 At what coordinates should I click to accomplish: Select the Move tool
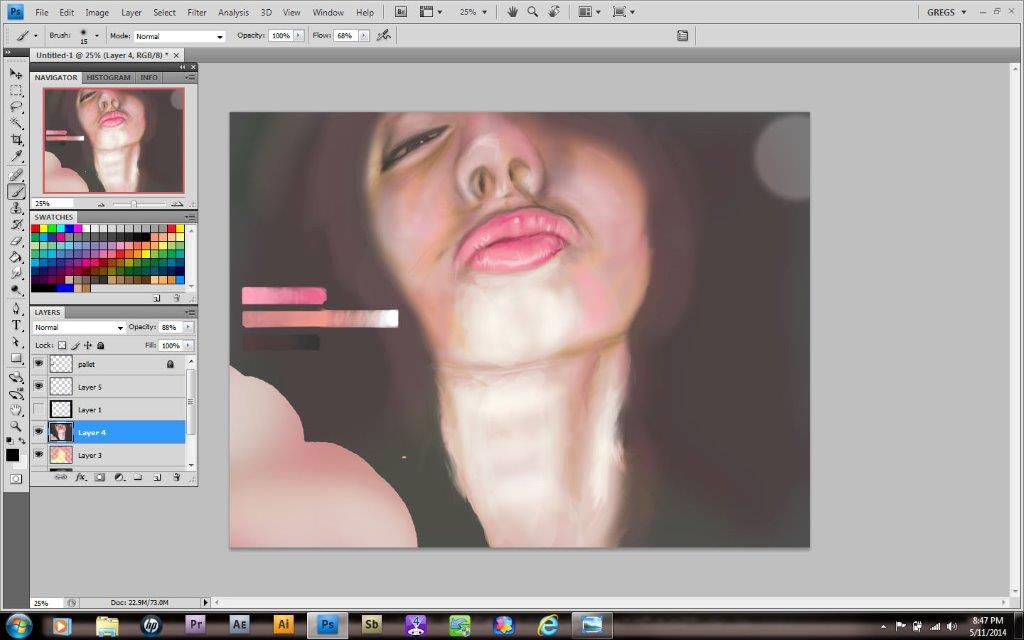[16, 74]
